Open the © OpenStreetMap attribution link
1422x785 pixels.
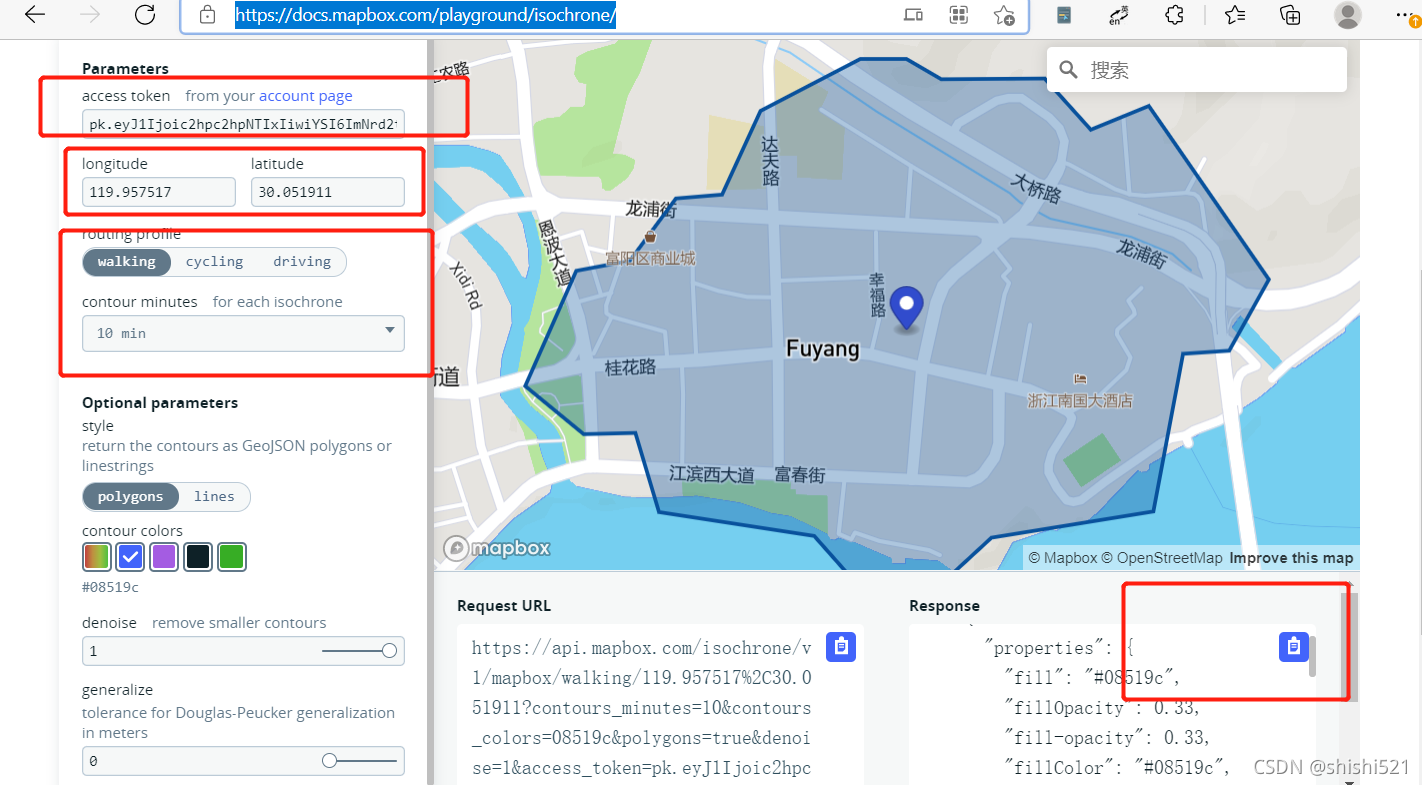point(1162,558)
